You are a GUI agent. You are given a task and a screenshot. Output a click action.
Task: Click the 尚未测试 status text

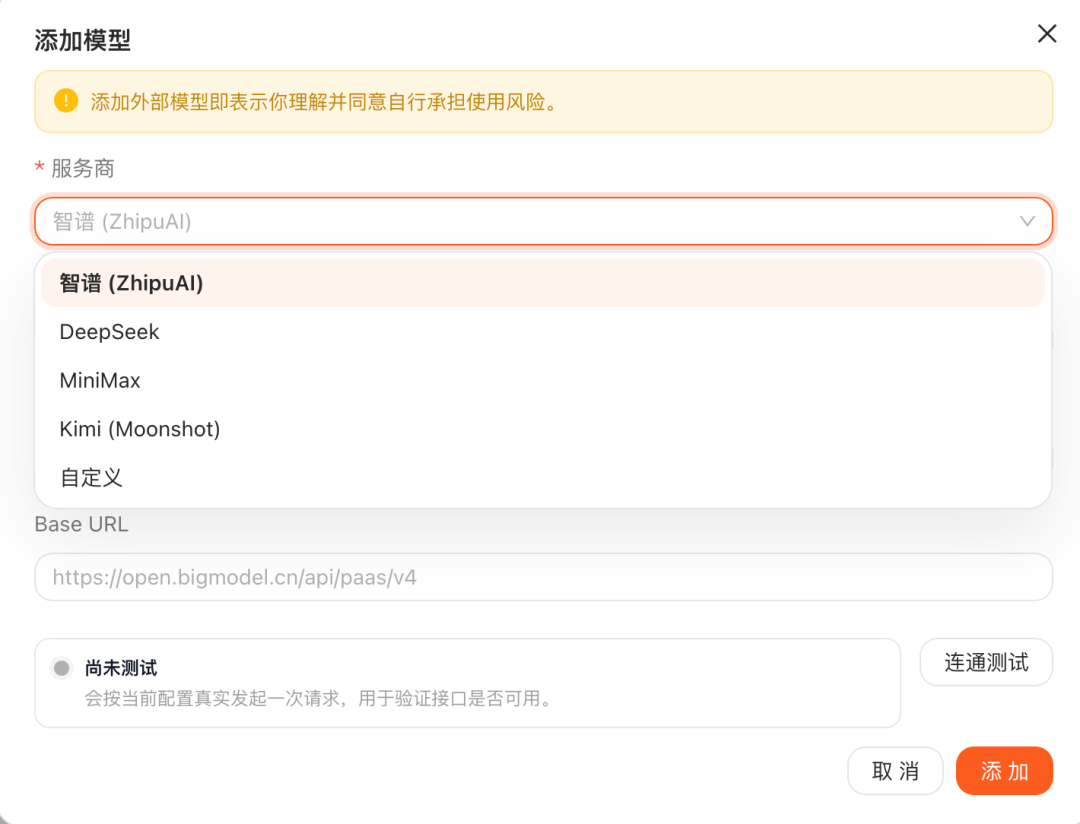tap(121, 668)
